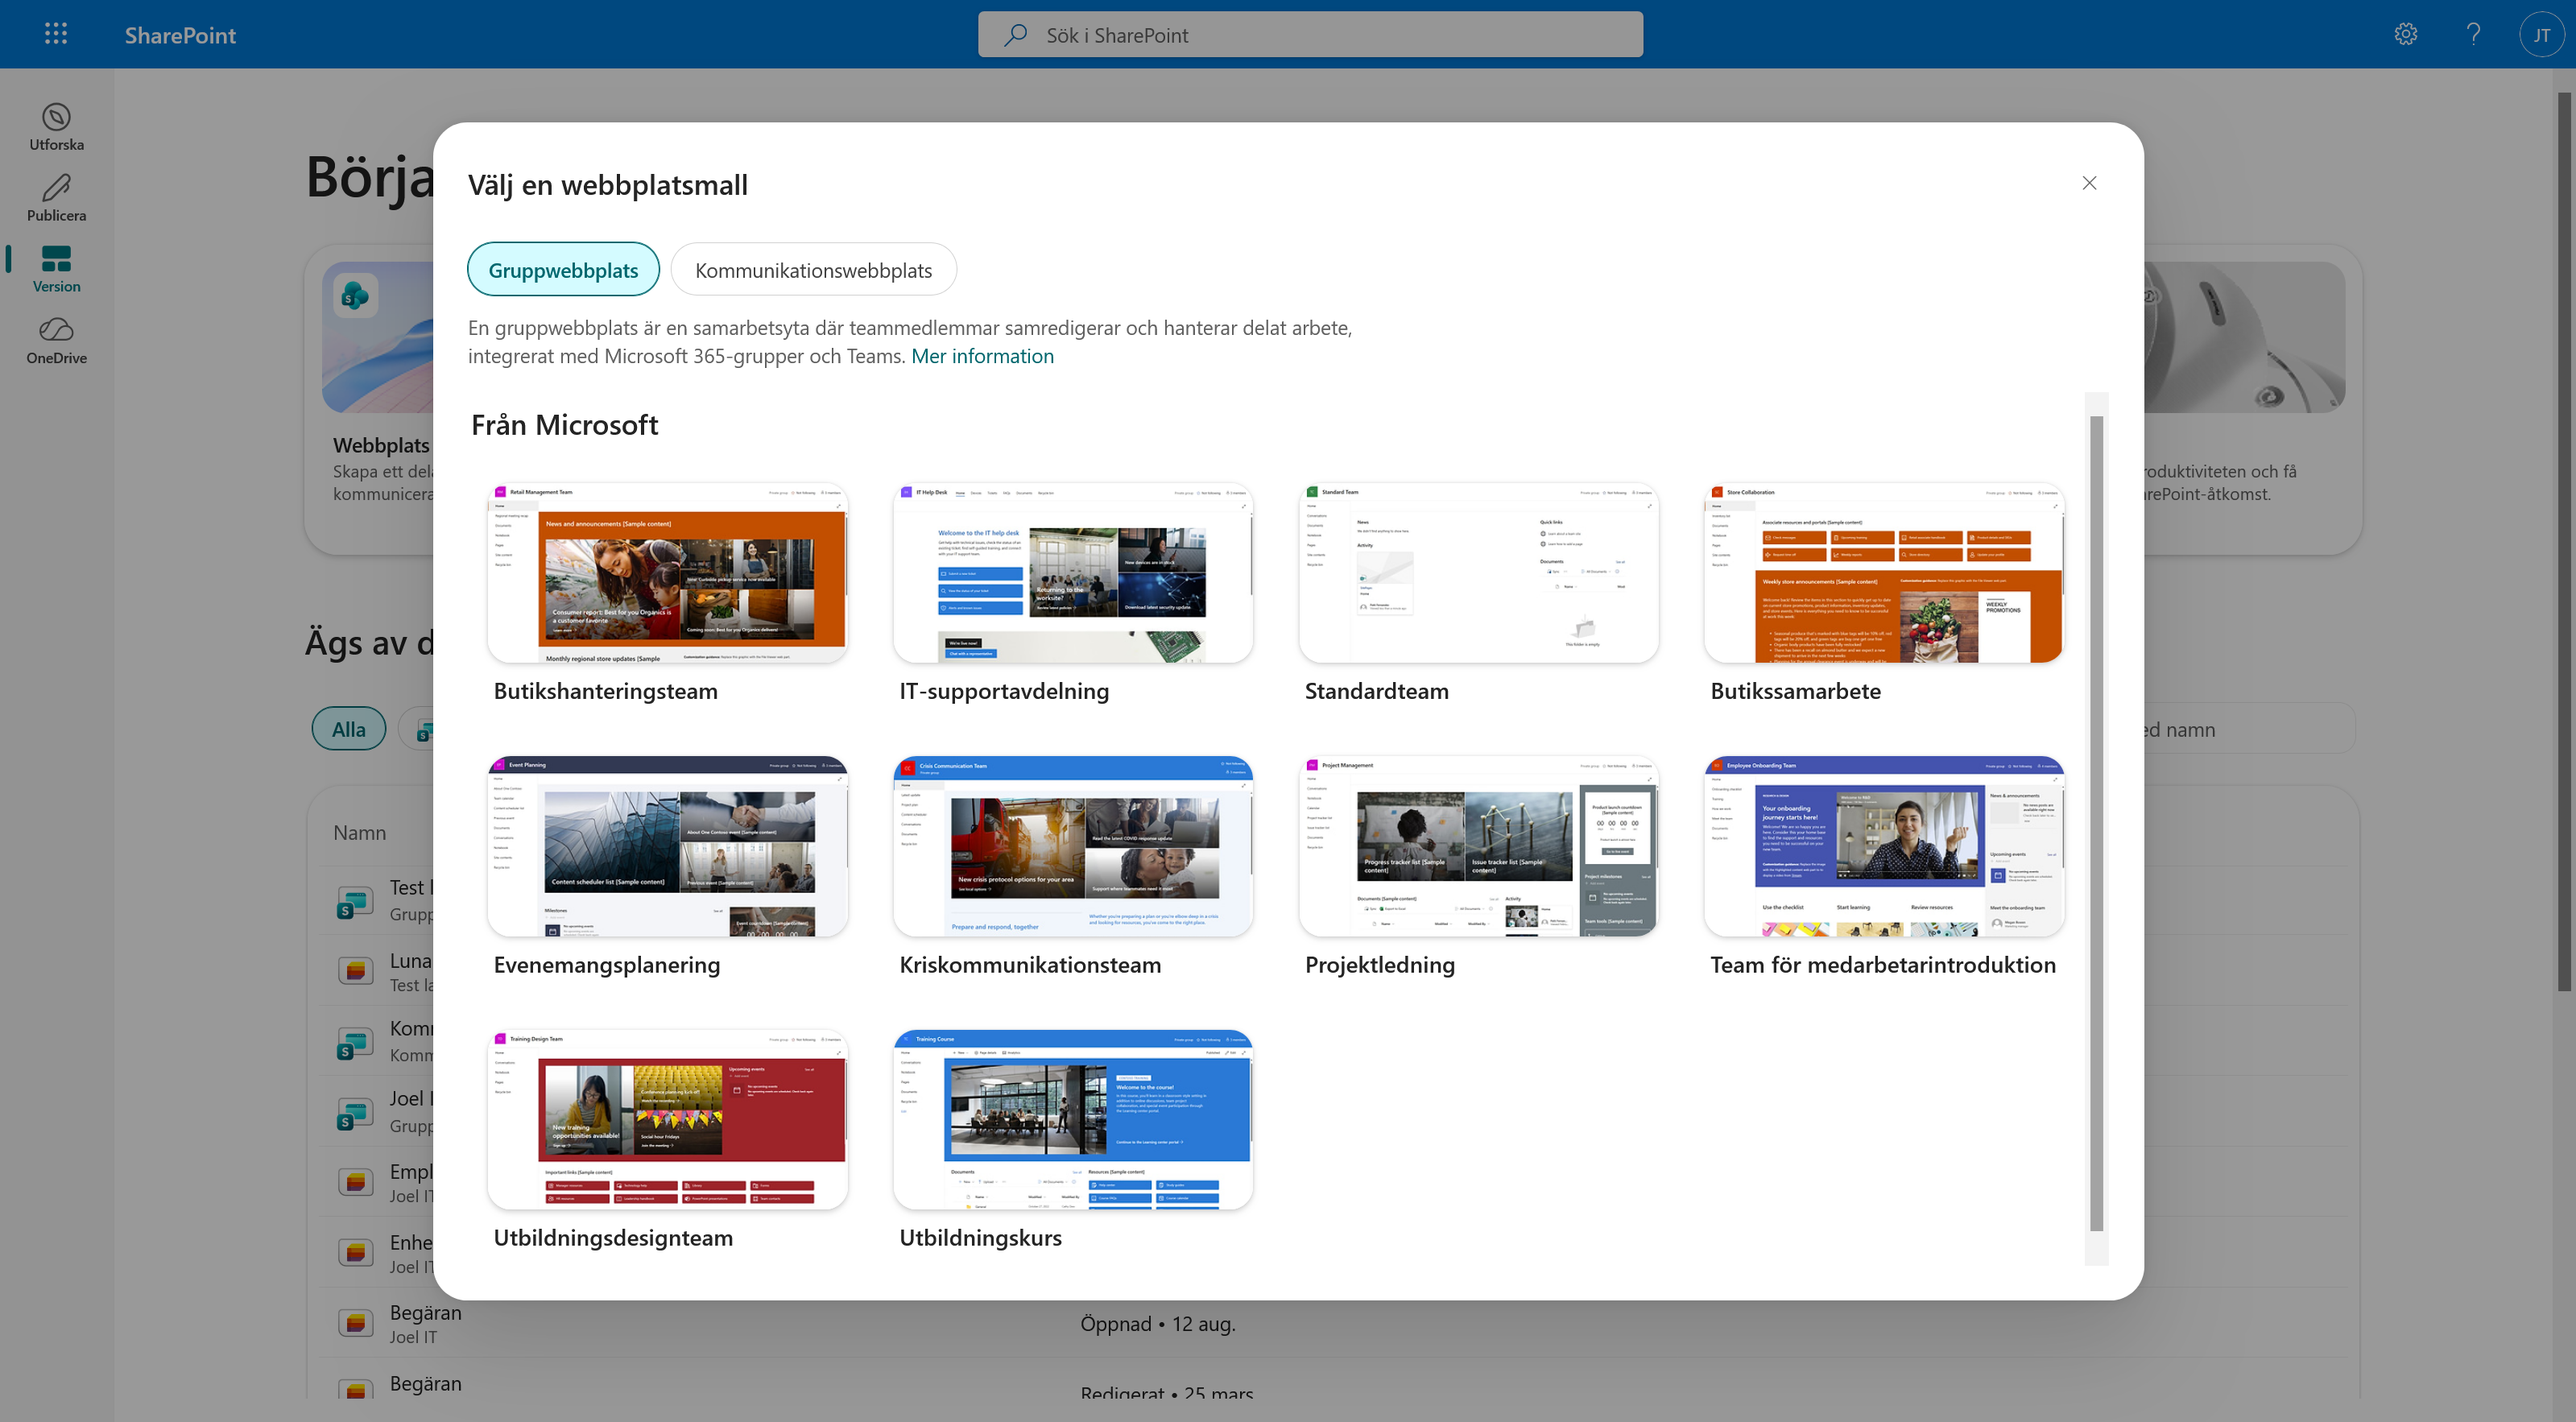Open the JT account avatar
2576x1422 pixels.
pos(2541,35)
